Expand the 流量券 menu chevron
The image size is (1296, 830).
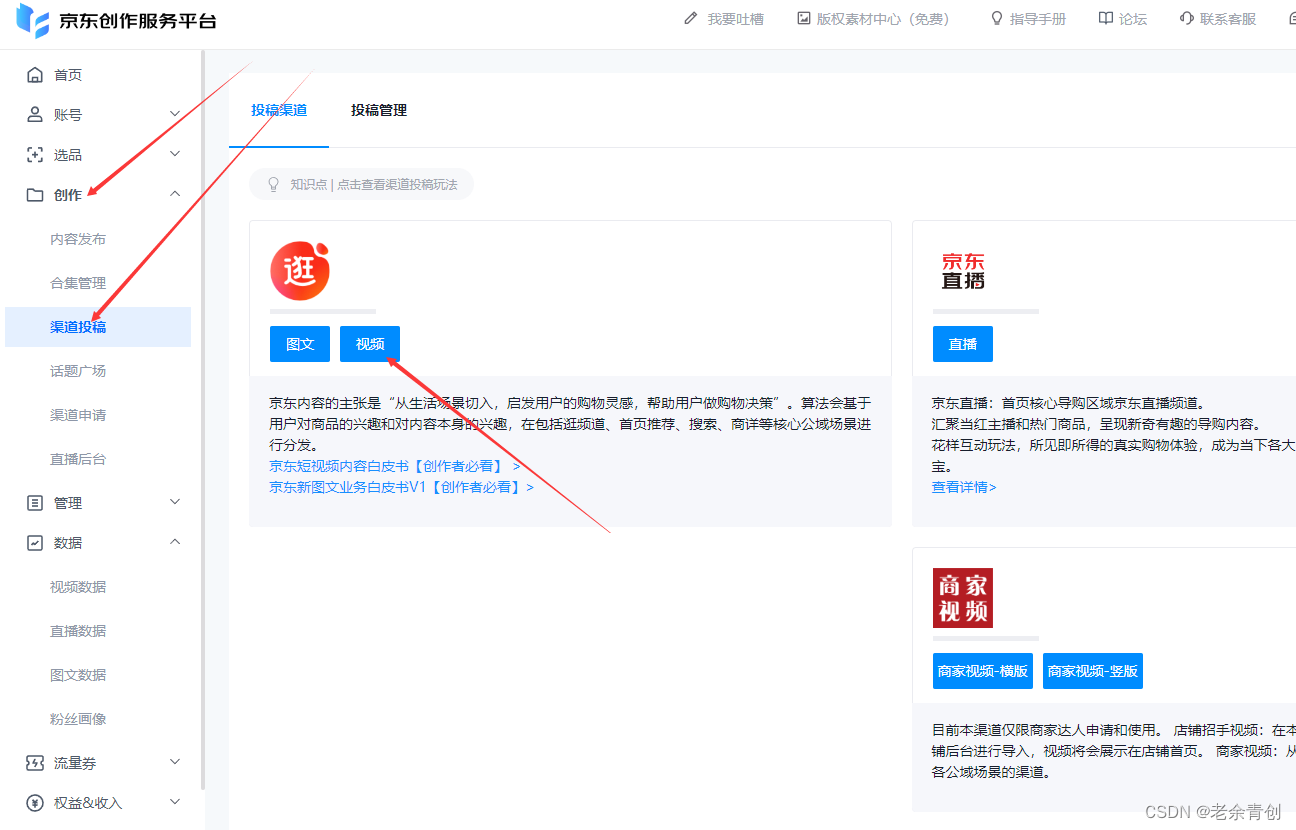(175, 762)
